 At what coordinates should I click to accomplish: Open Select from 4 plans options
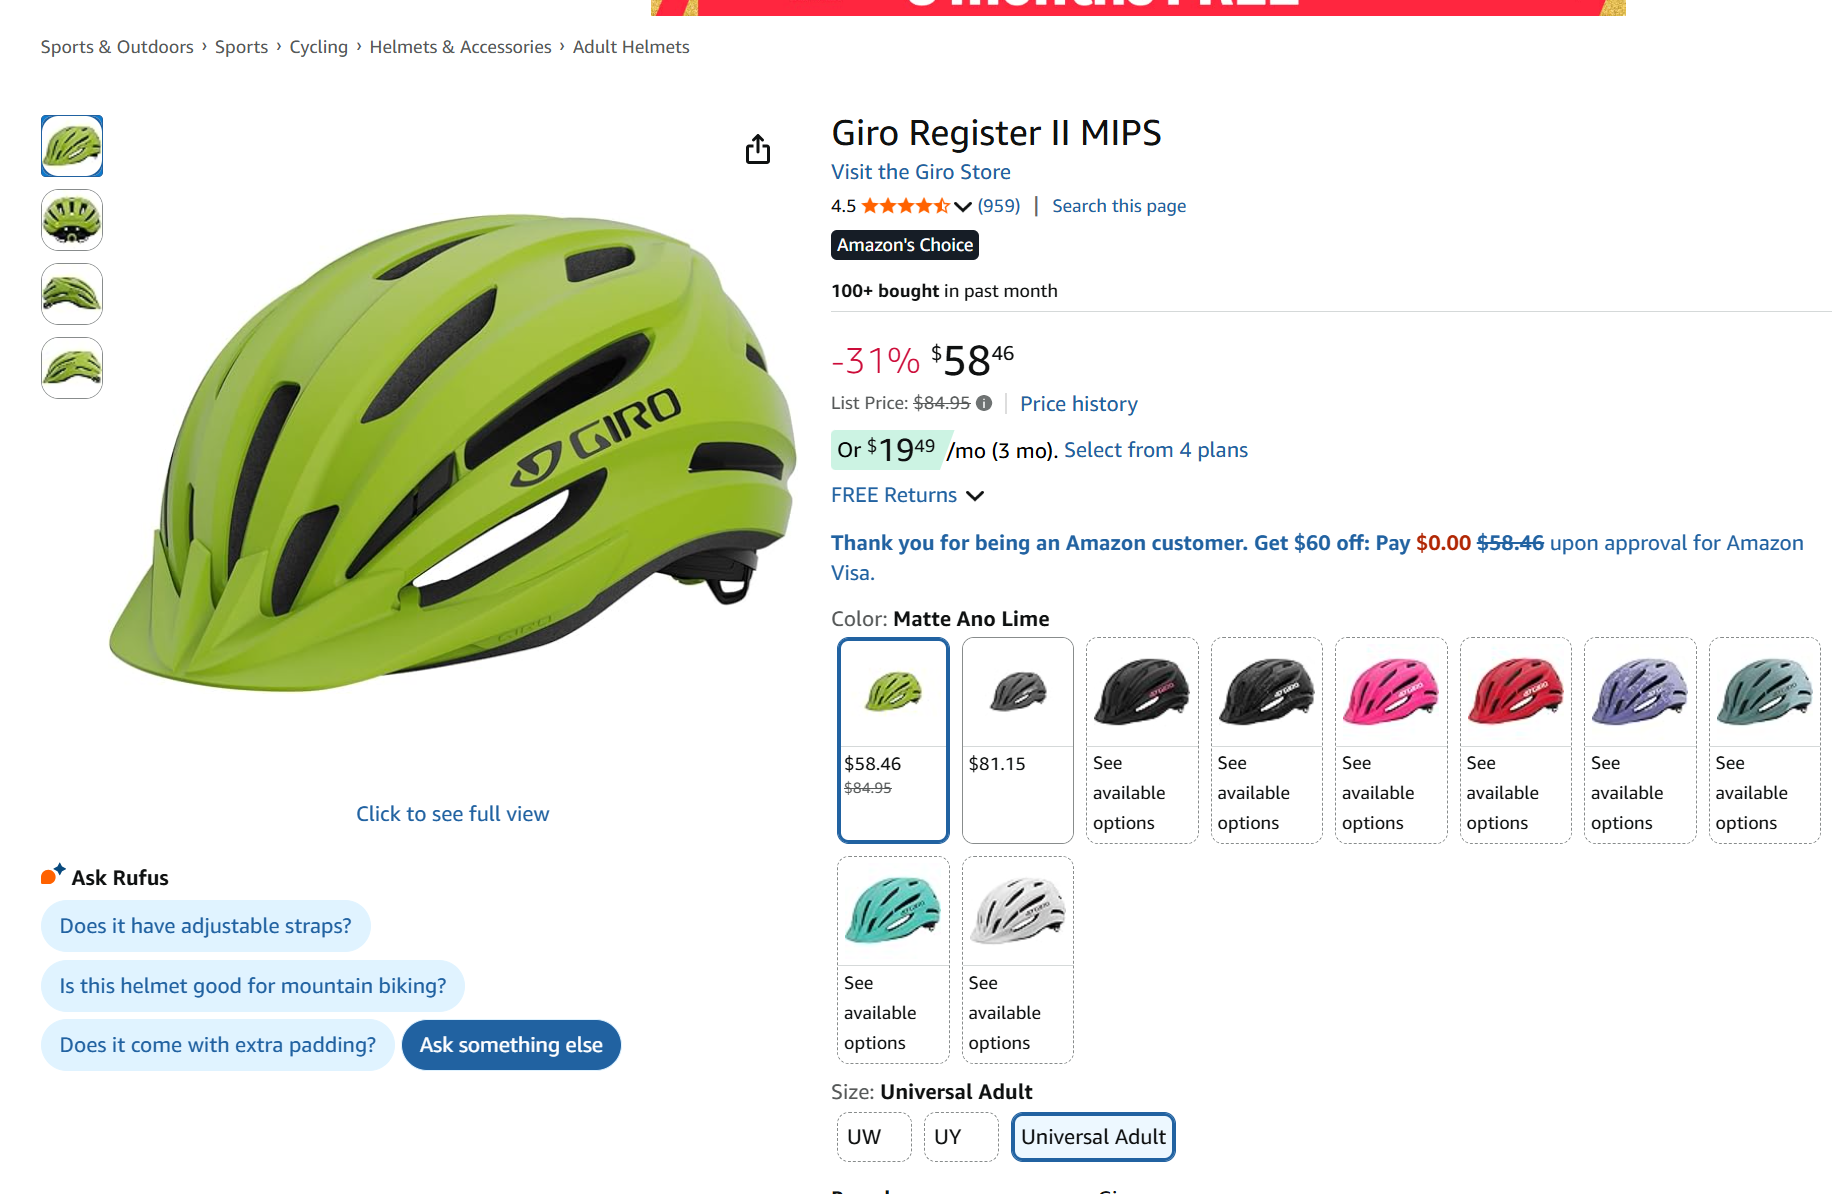(1155, 450)
